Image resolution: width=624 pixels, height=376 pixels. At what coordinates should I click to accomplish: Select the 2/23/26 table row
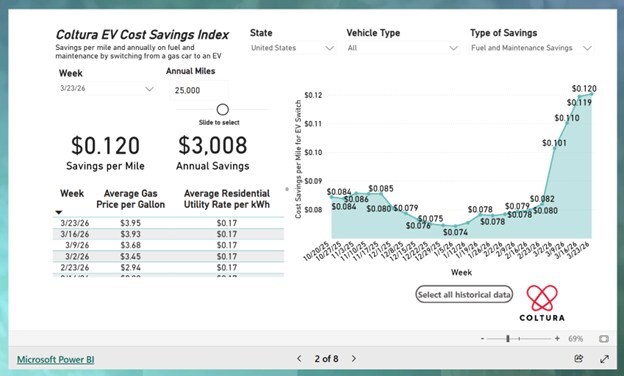tap(168, 268)
